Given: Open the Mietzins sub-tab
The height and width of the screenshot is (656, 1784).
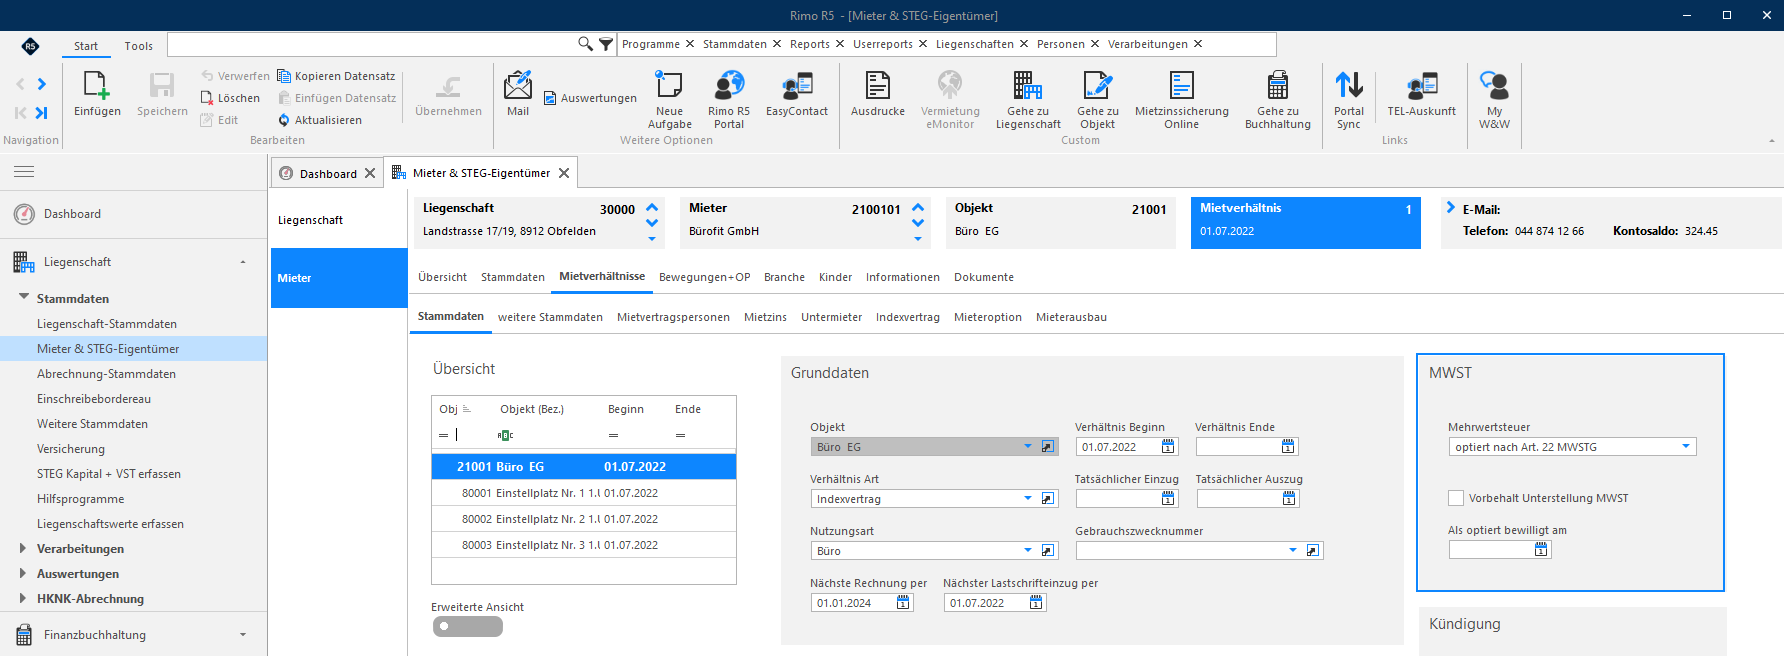Looking at the screenshot, I should tap(765, 317).
